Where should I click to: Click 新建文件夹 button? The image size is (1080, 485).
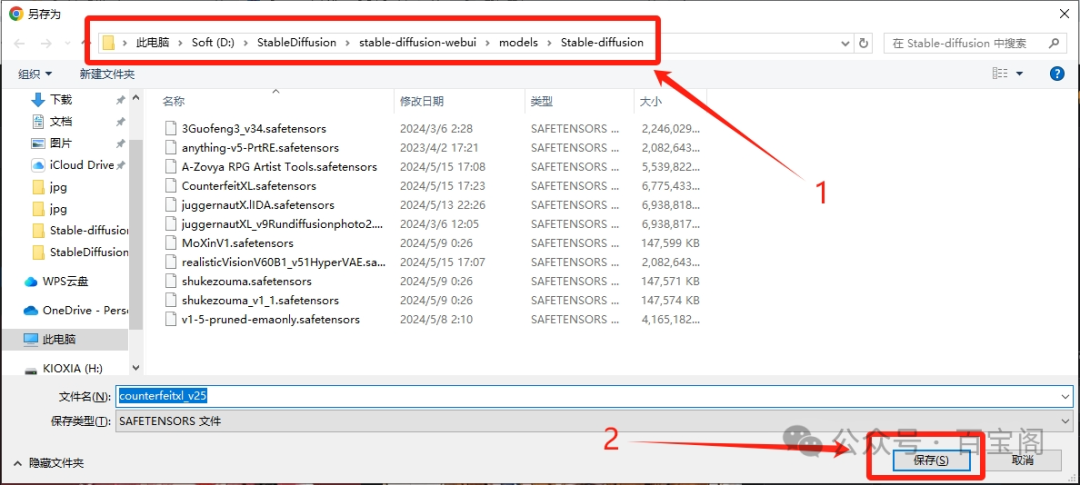[107, 74]
